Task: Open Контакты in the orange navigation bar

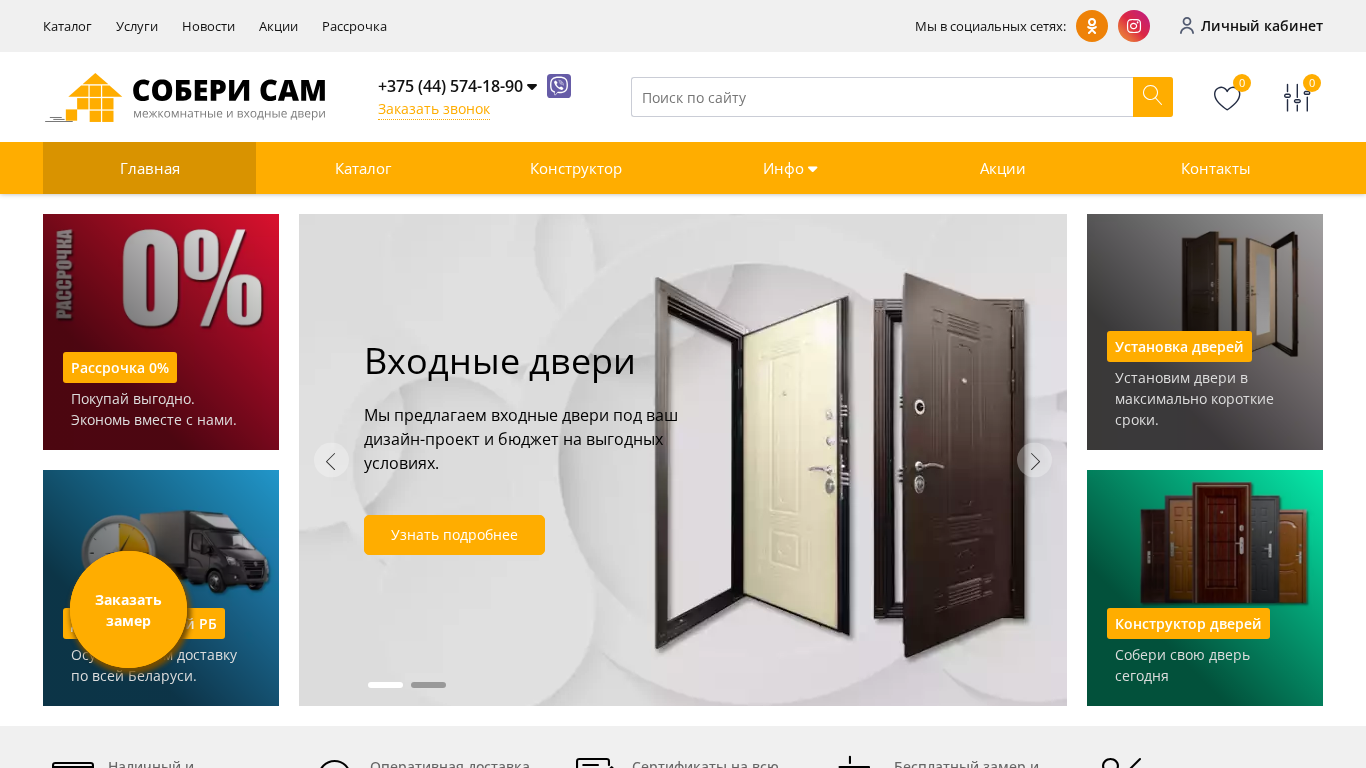Action: pyautogui.click(x=1216, y=168)
